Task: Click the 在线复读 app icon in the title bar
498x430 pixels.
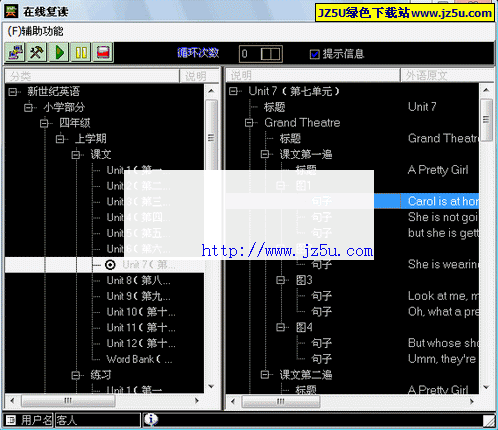Action: [11, 11]
